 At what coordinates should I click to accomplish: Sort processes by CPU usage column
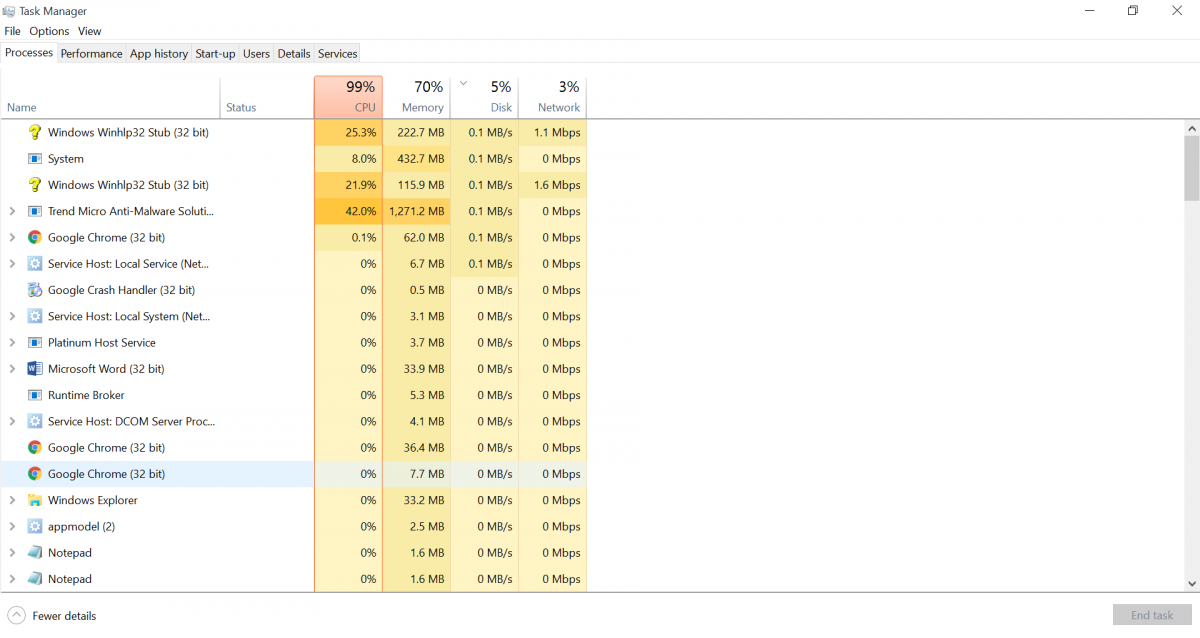(x=348, y=98)
